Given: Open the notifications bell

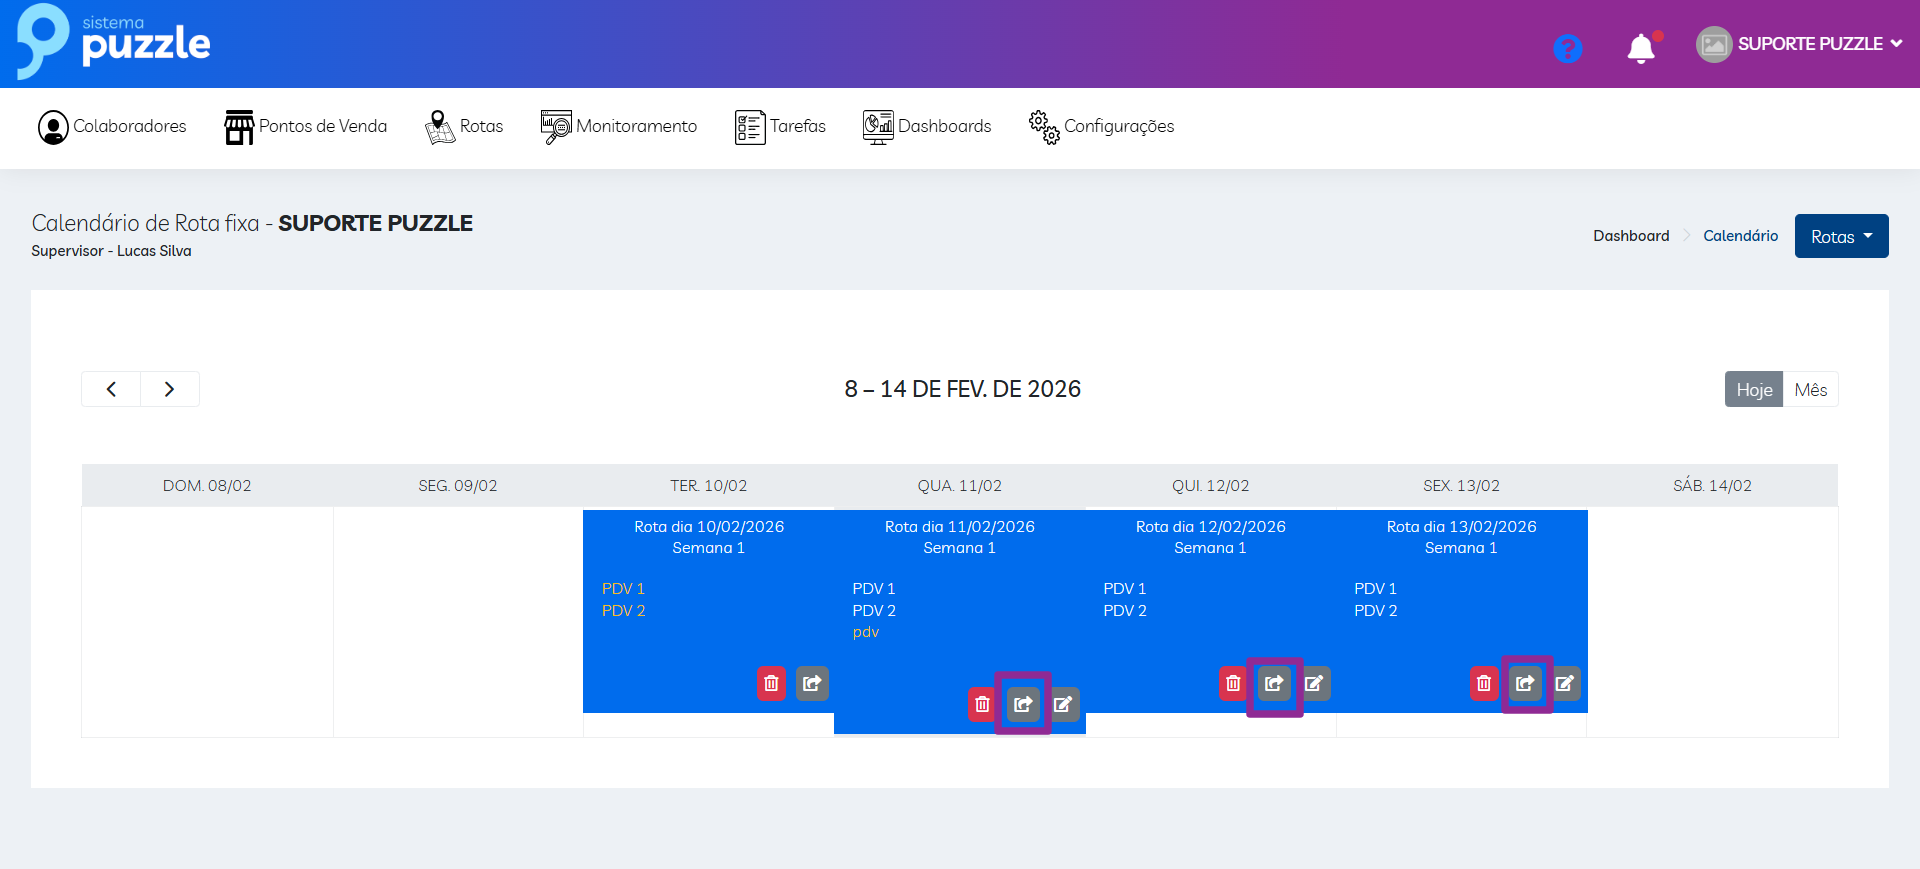Looking at the screenshot, I should click(1641, 47).
